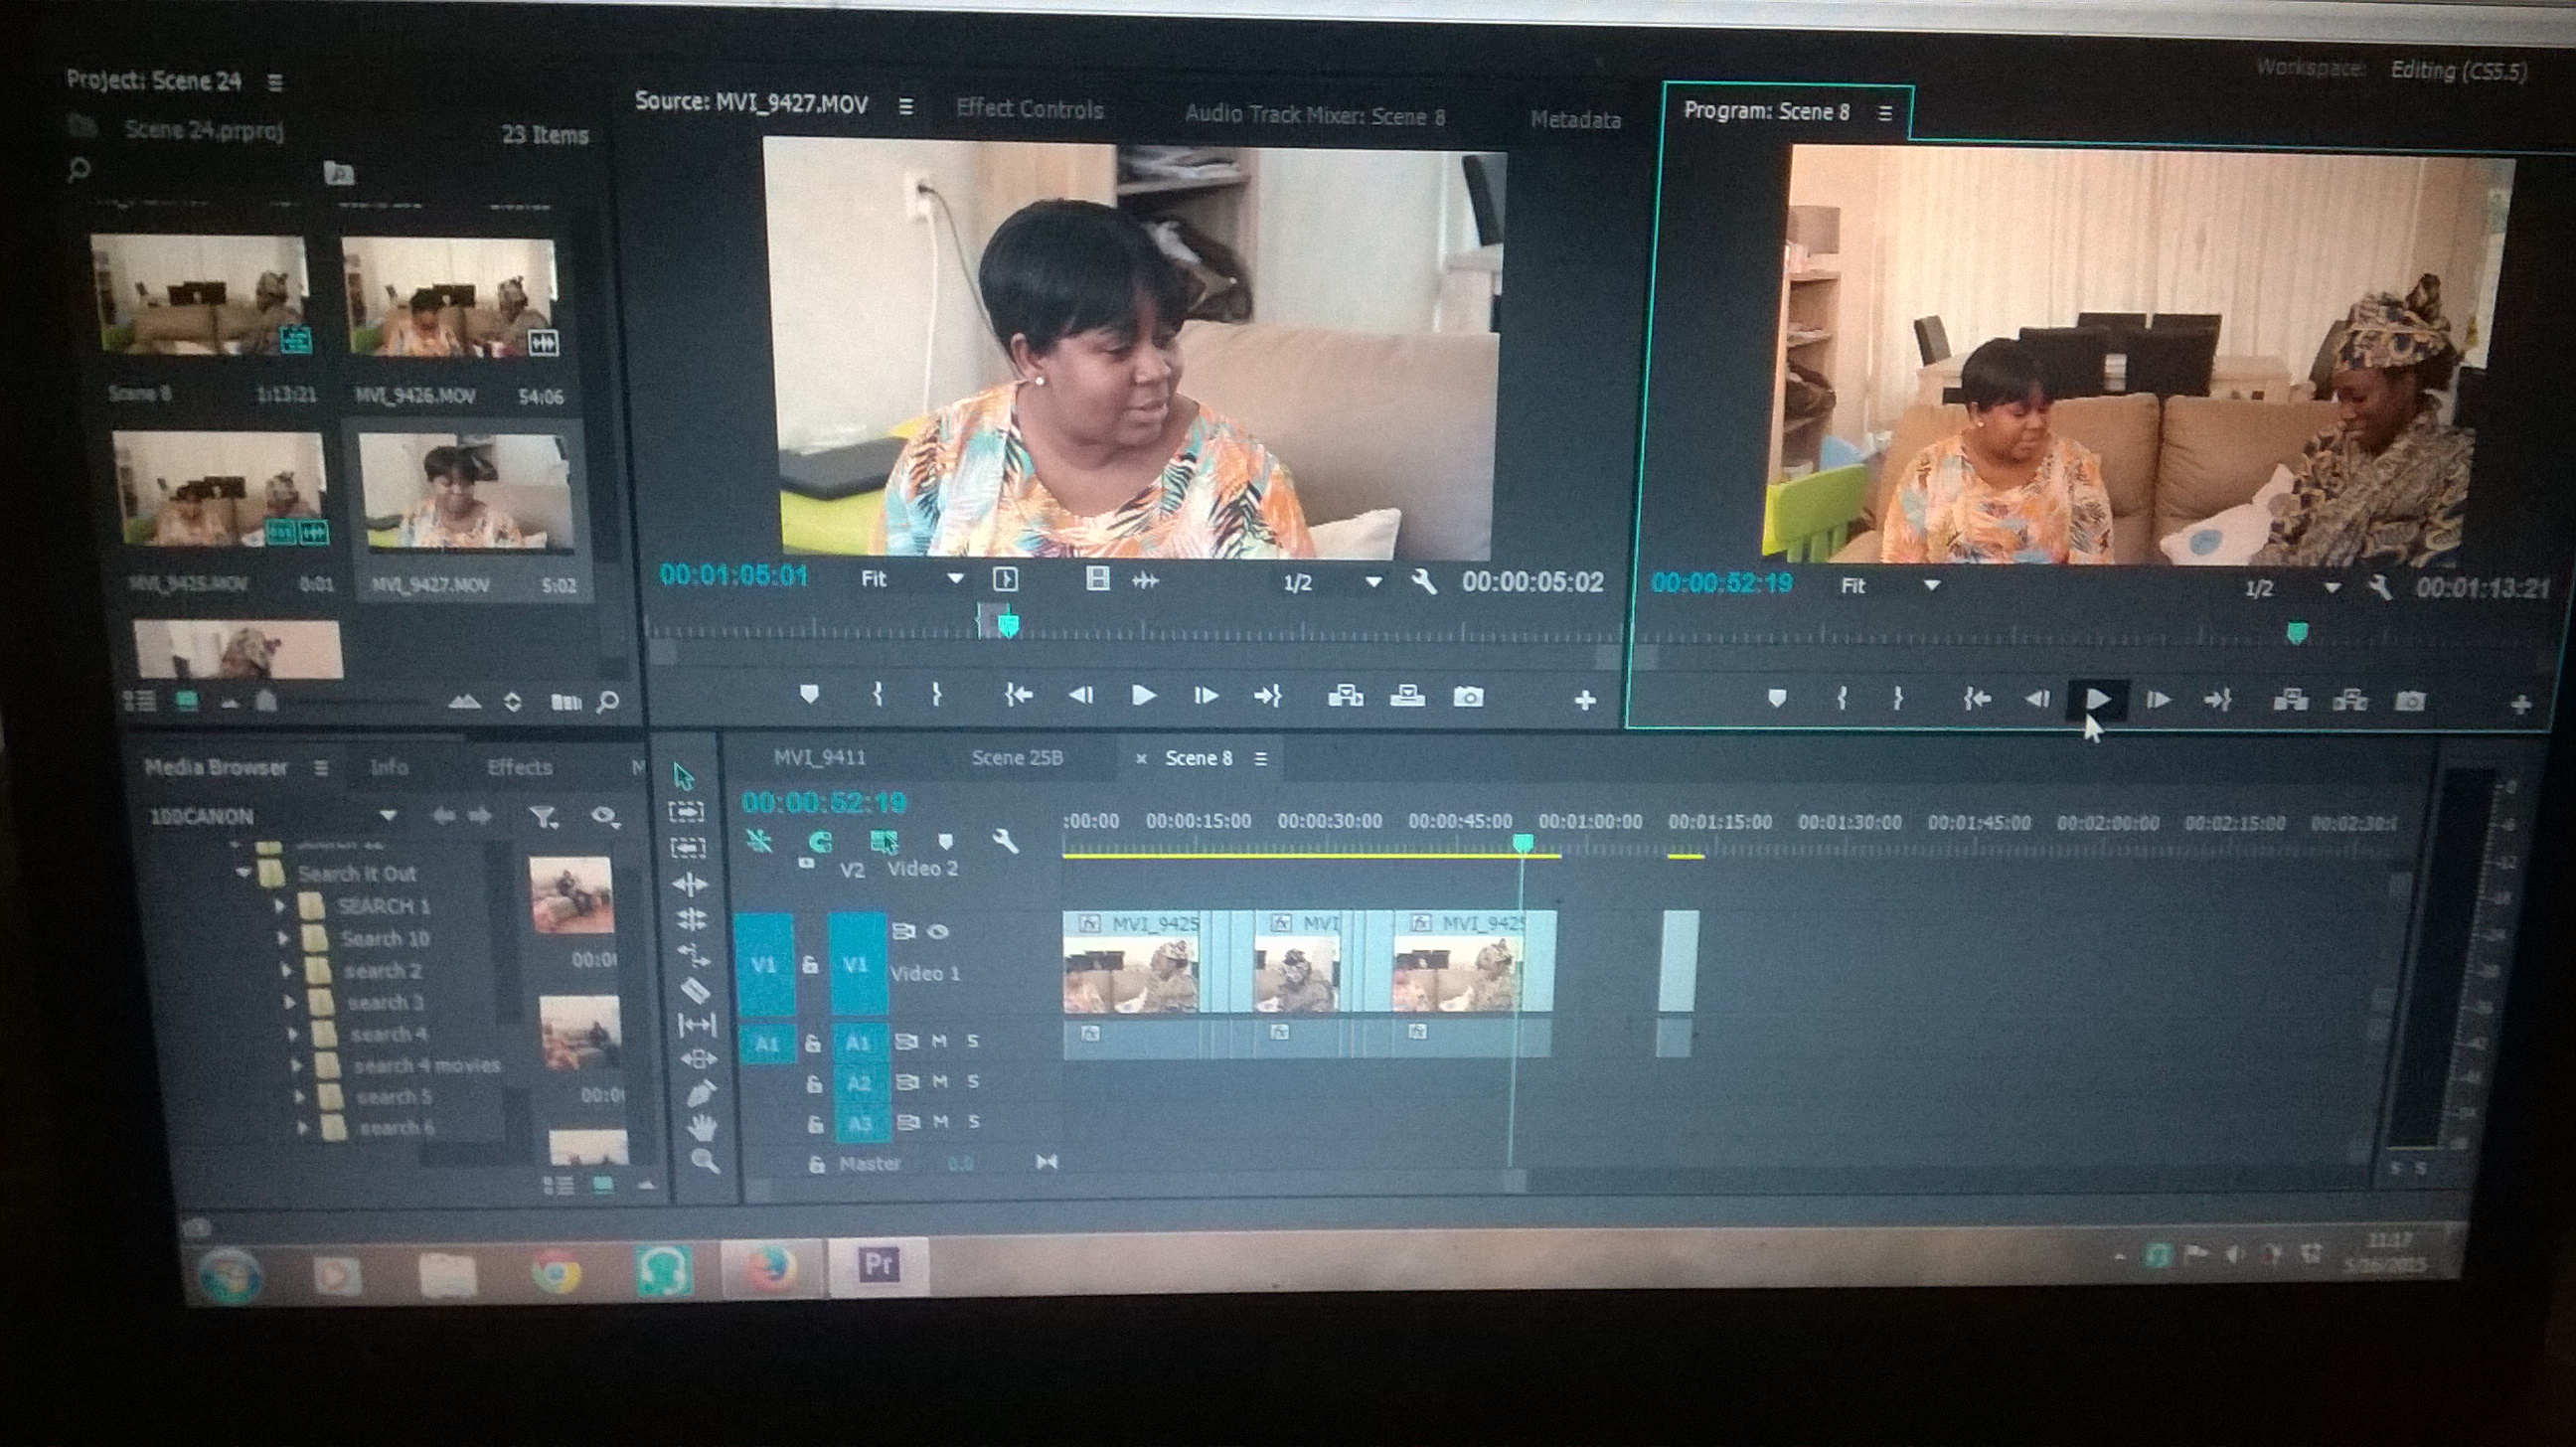The image size is (2576, 1447).
Task: Expand the SEARCH 1 folder
Action: click(280, 906)
